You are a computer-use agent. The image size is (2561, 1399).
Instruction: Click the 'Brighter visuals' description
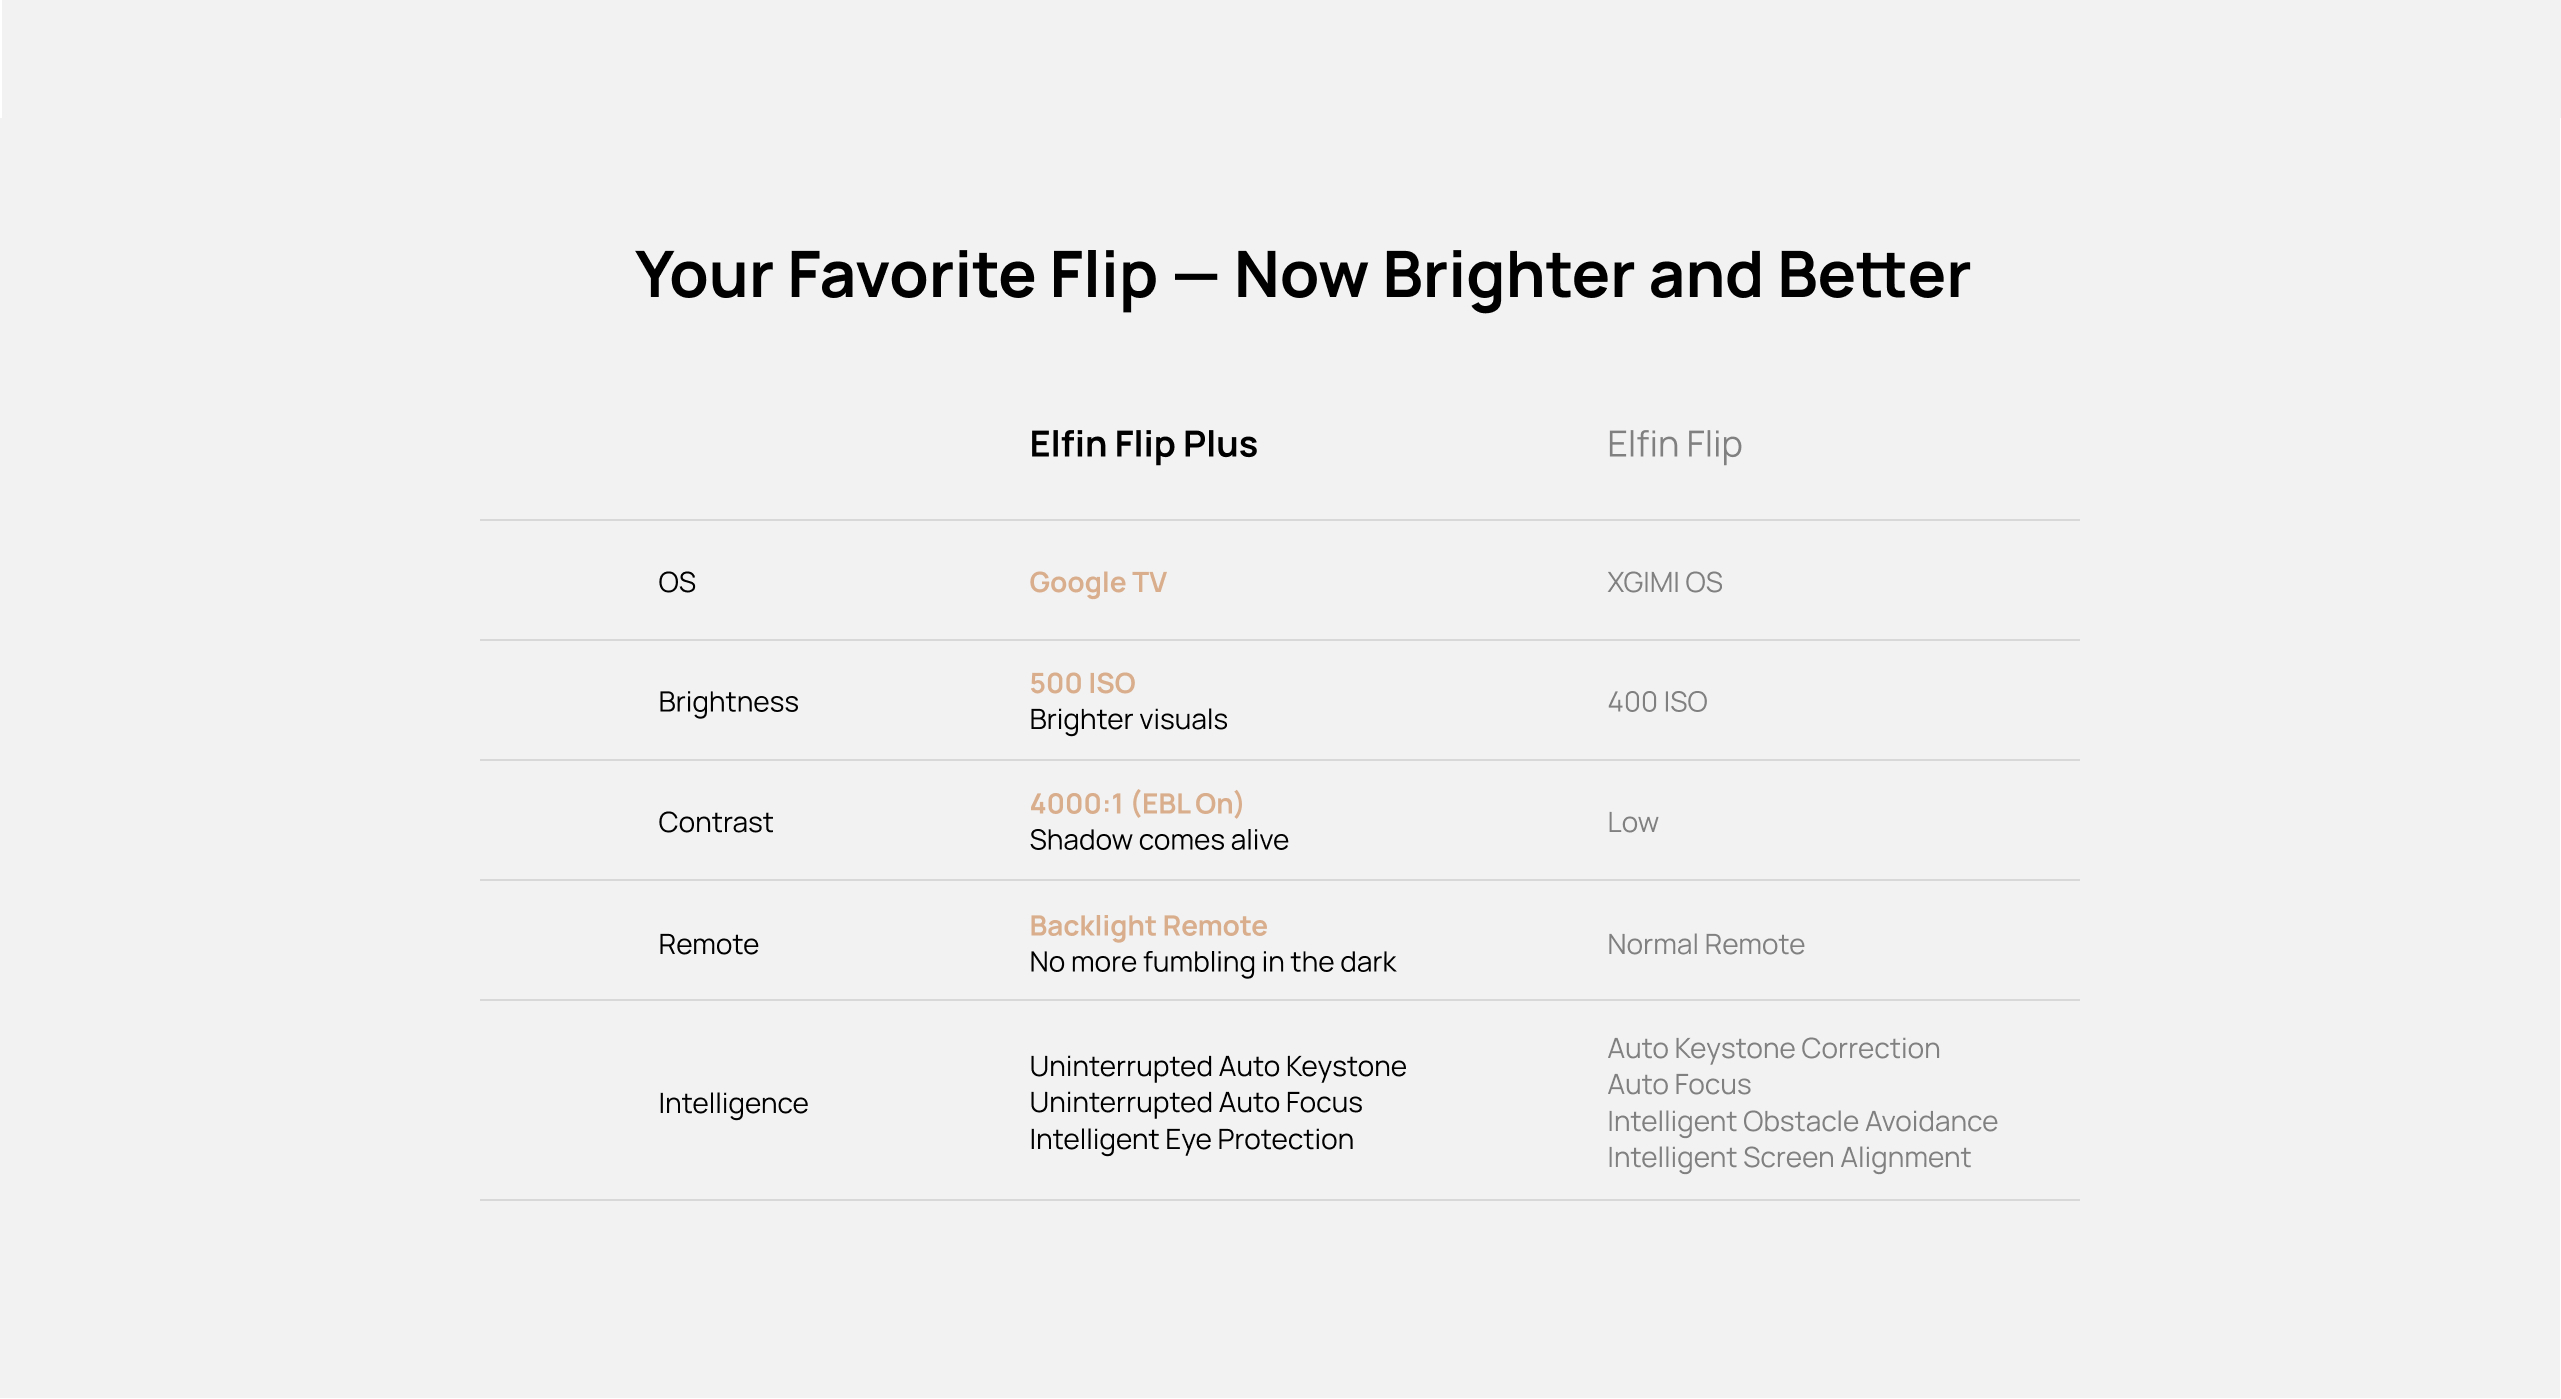click(1128, 720)
